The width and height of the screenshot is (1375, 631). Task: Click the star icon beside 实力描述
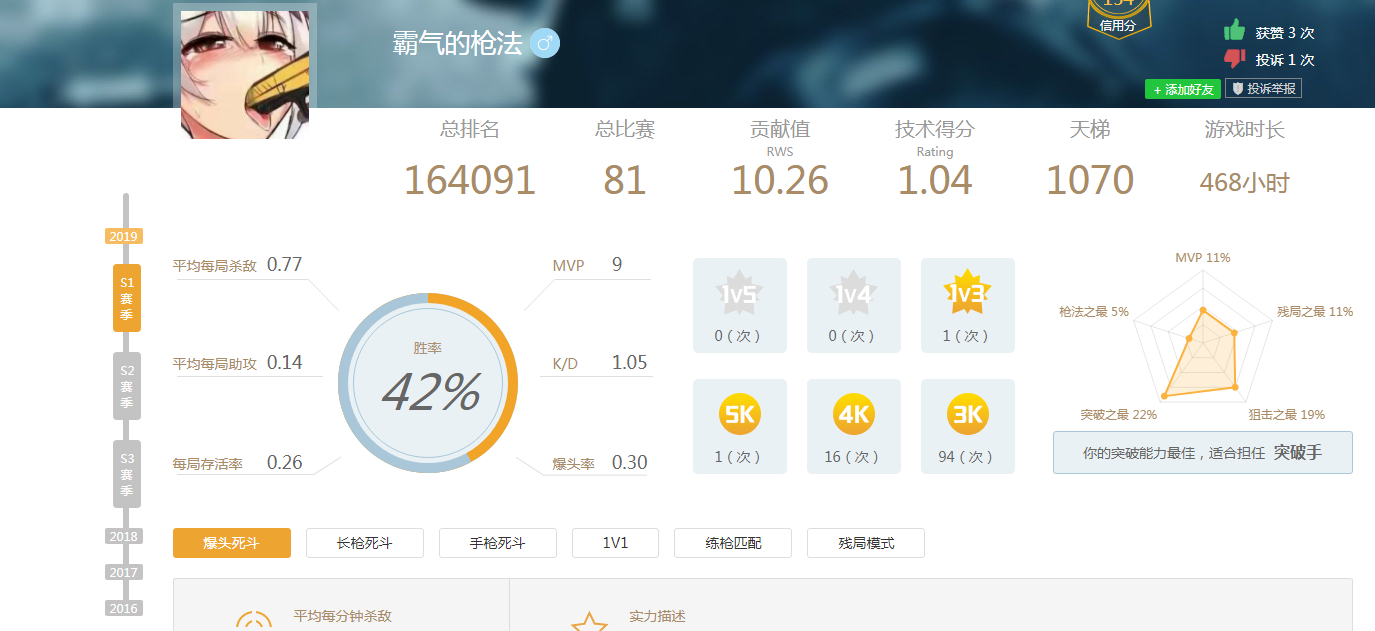pos(589,622)
